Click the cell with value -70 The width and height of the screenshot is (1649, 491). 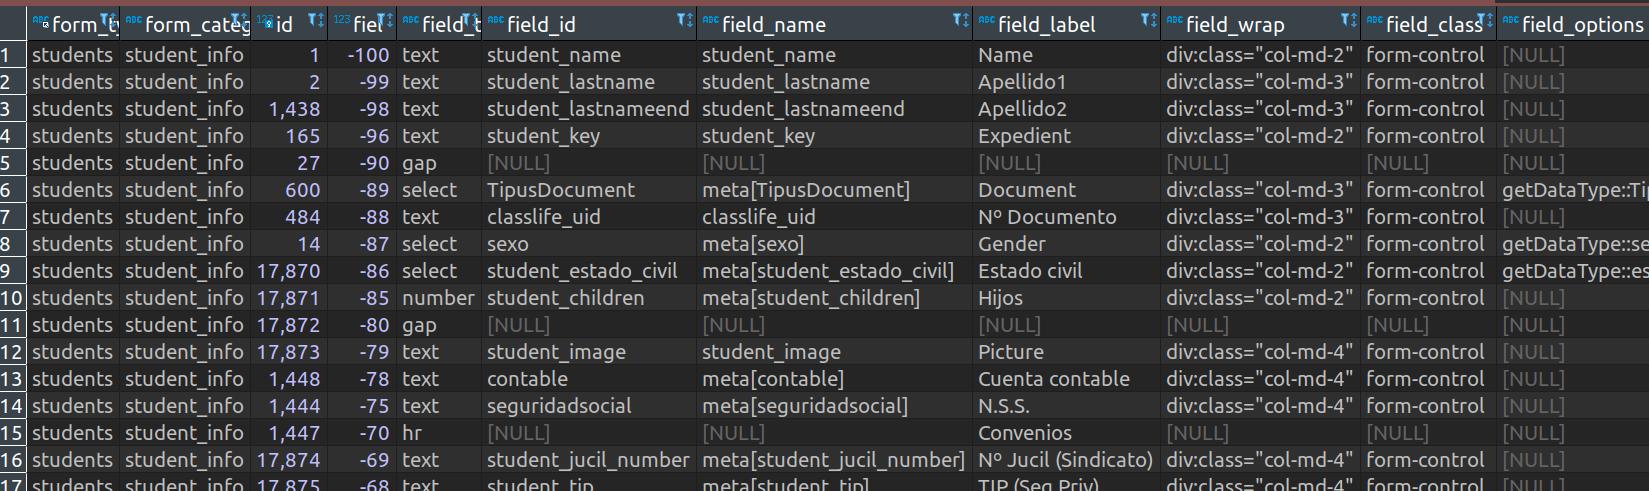click(x=362, y=433)
